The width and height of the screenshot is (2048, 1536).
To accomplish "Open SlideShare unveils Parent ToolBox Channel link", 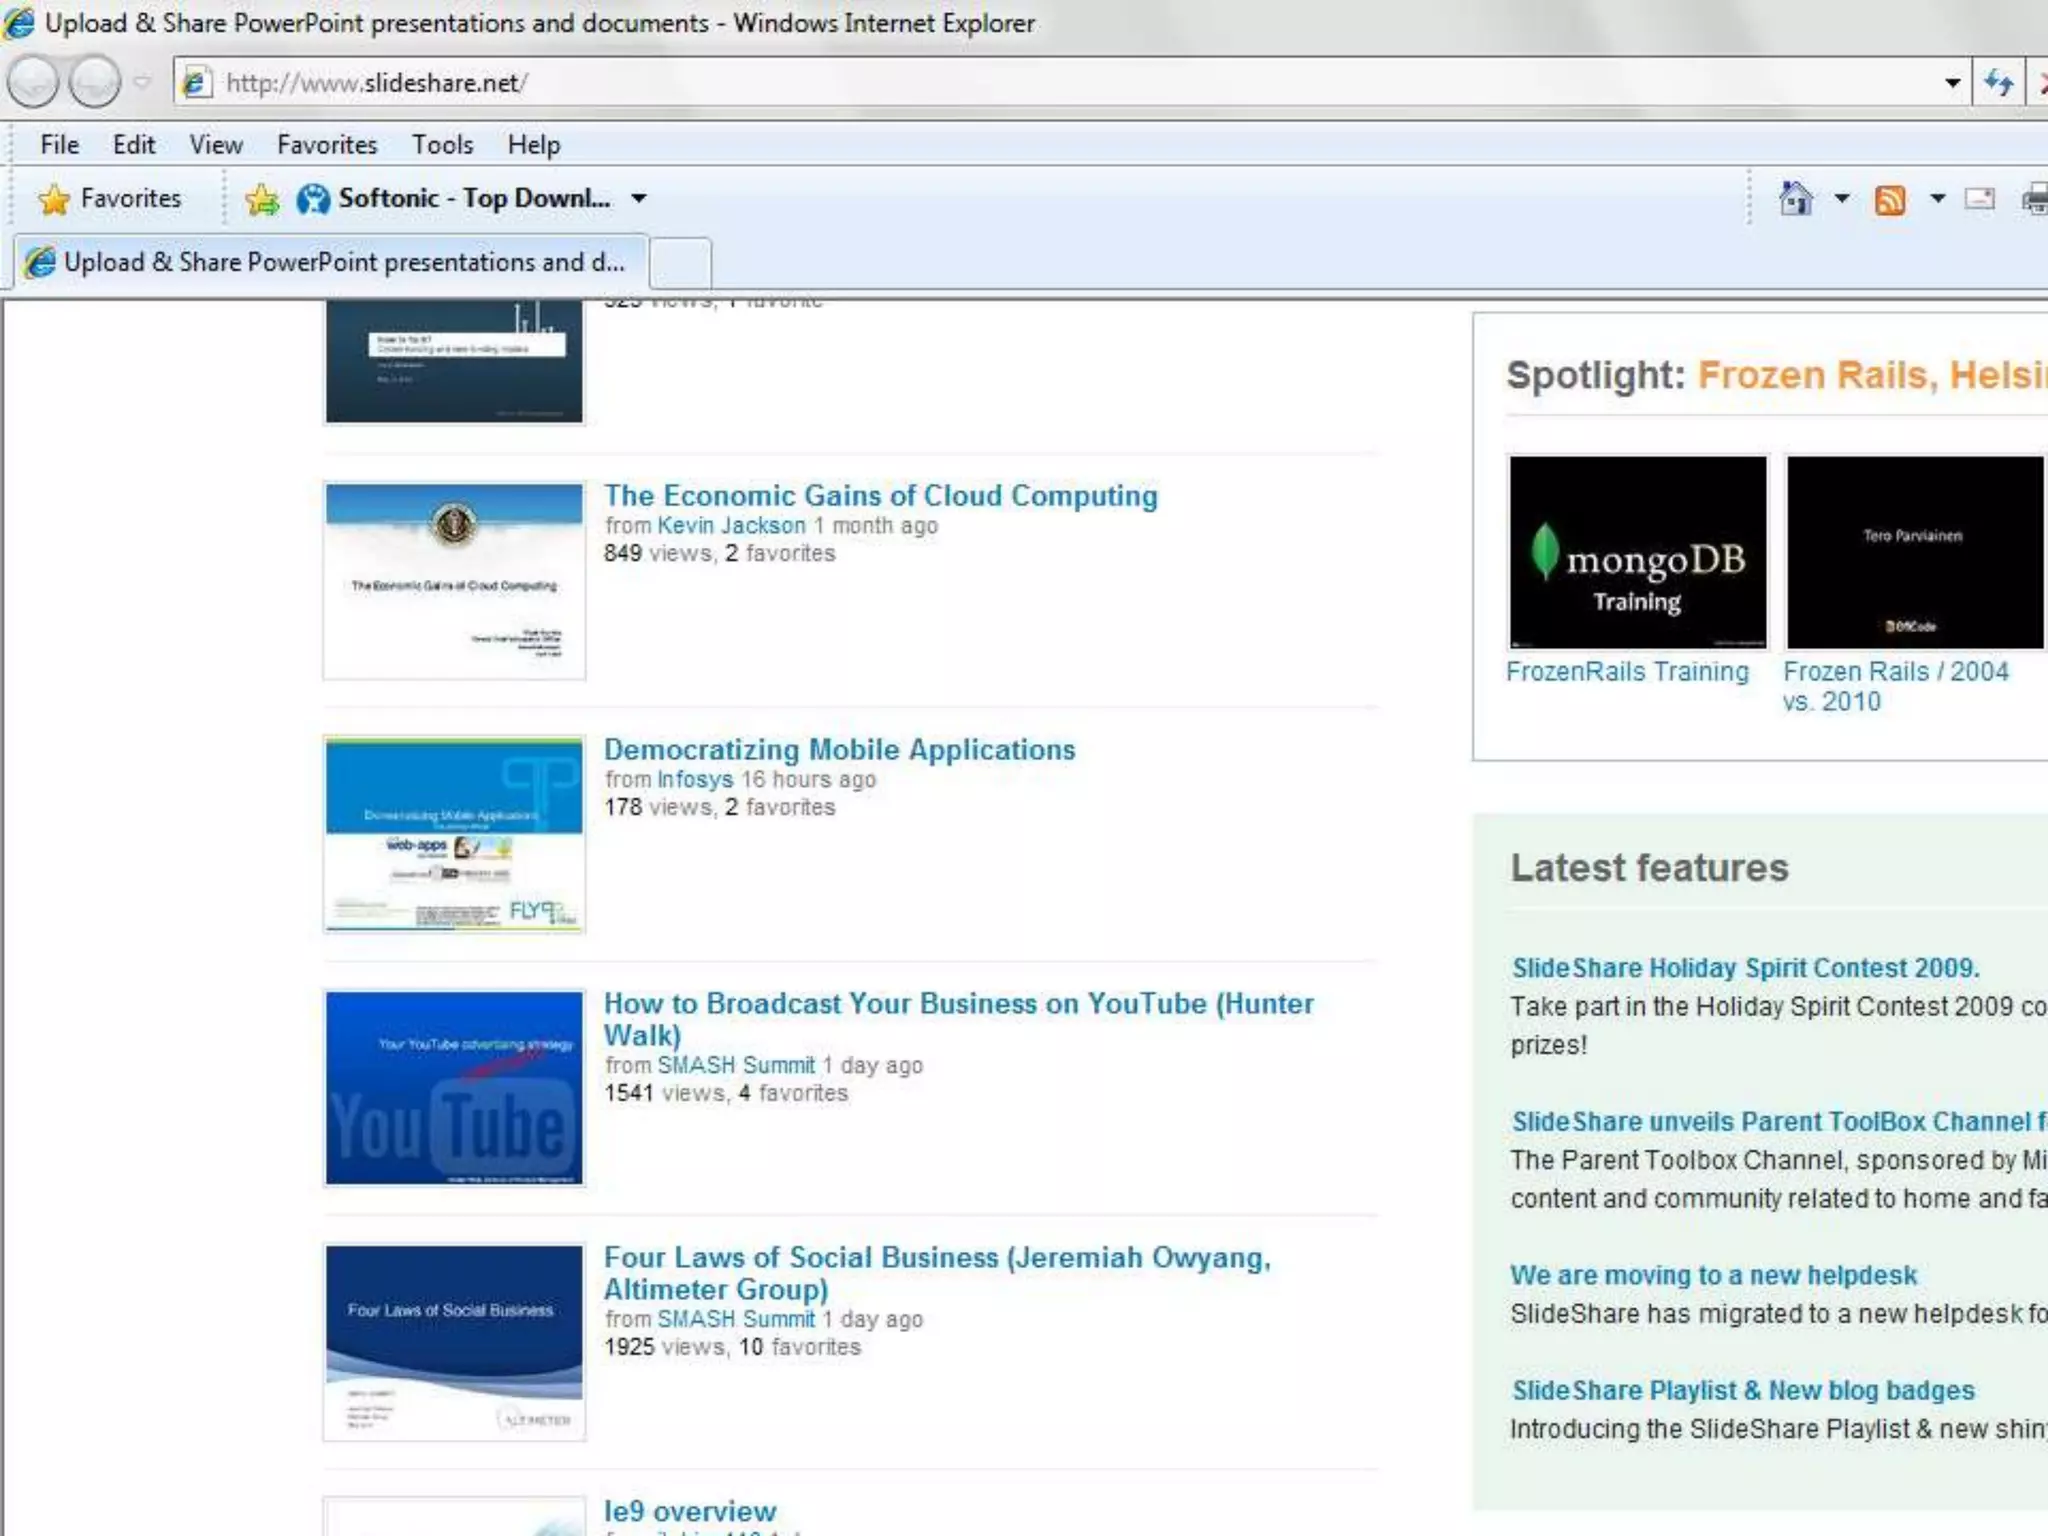I will (1779, 1122).
